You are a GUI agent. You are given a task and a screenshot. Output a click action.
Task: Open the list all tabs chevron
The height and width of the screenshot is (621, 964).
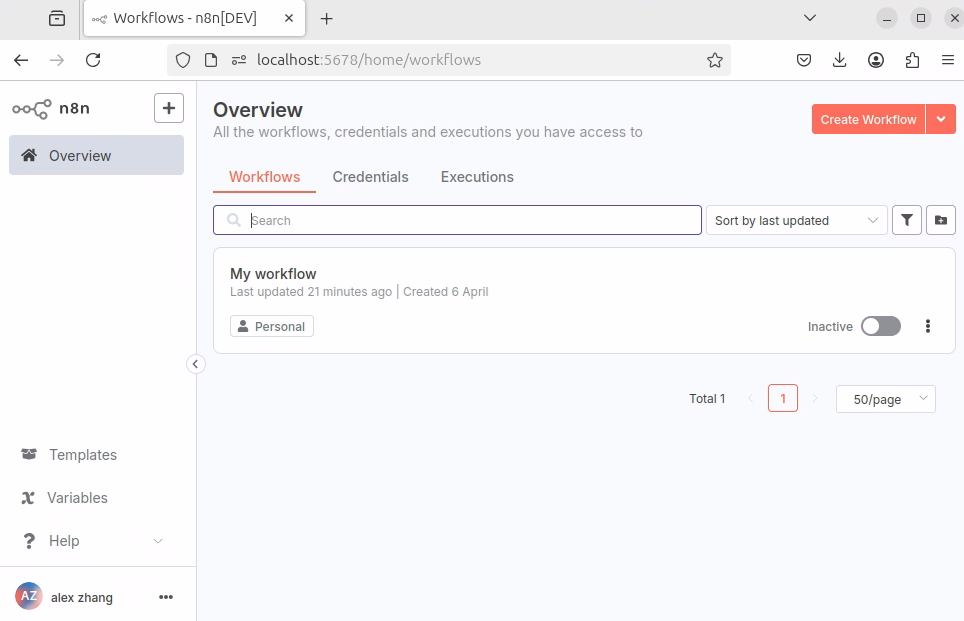[x=810, y=18]
